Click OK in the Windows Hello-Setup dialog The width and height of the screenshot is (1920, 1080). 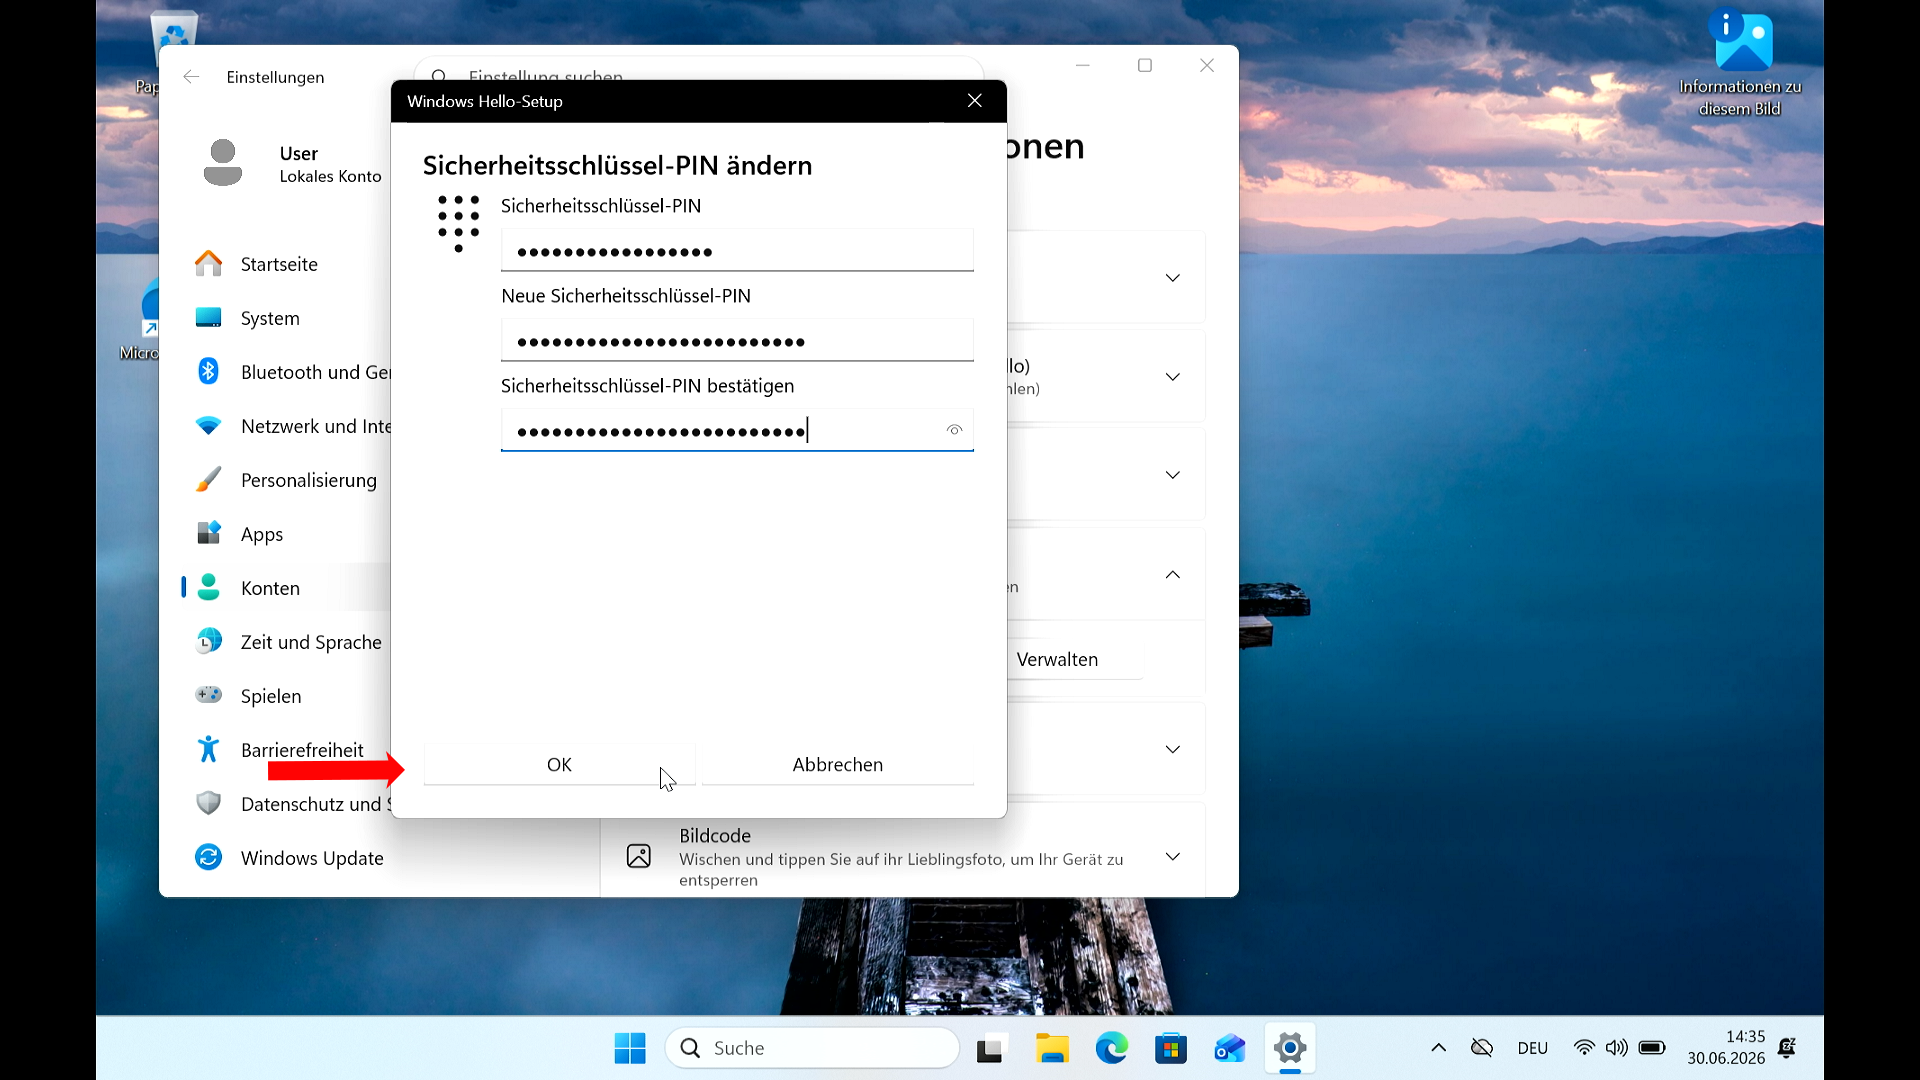click(559, 765)
